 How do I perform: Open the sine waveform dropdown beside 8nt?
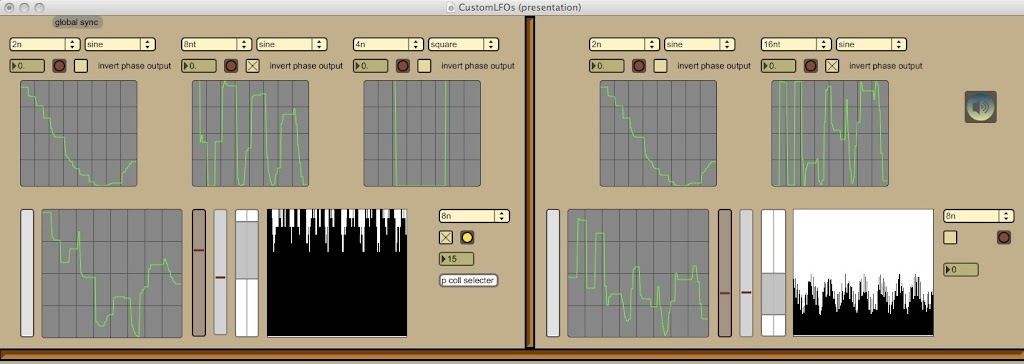tap(291, 44)
